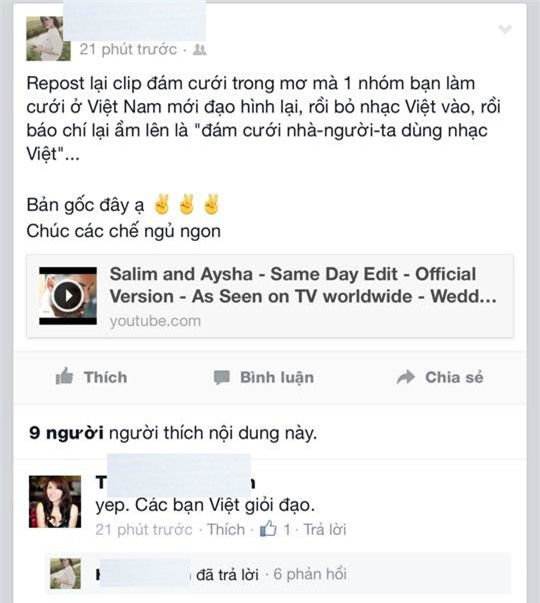Click the speech bubble Bình luận icon

[x=222, y=377]
